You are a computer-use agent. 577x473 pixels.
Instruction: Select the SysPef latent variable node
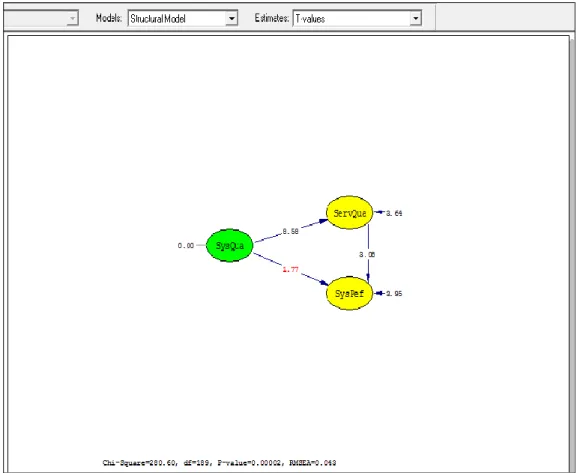tap(350, 293)
